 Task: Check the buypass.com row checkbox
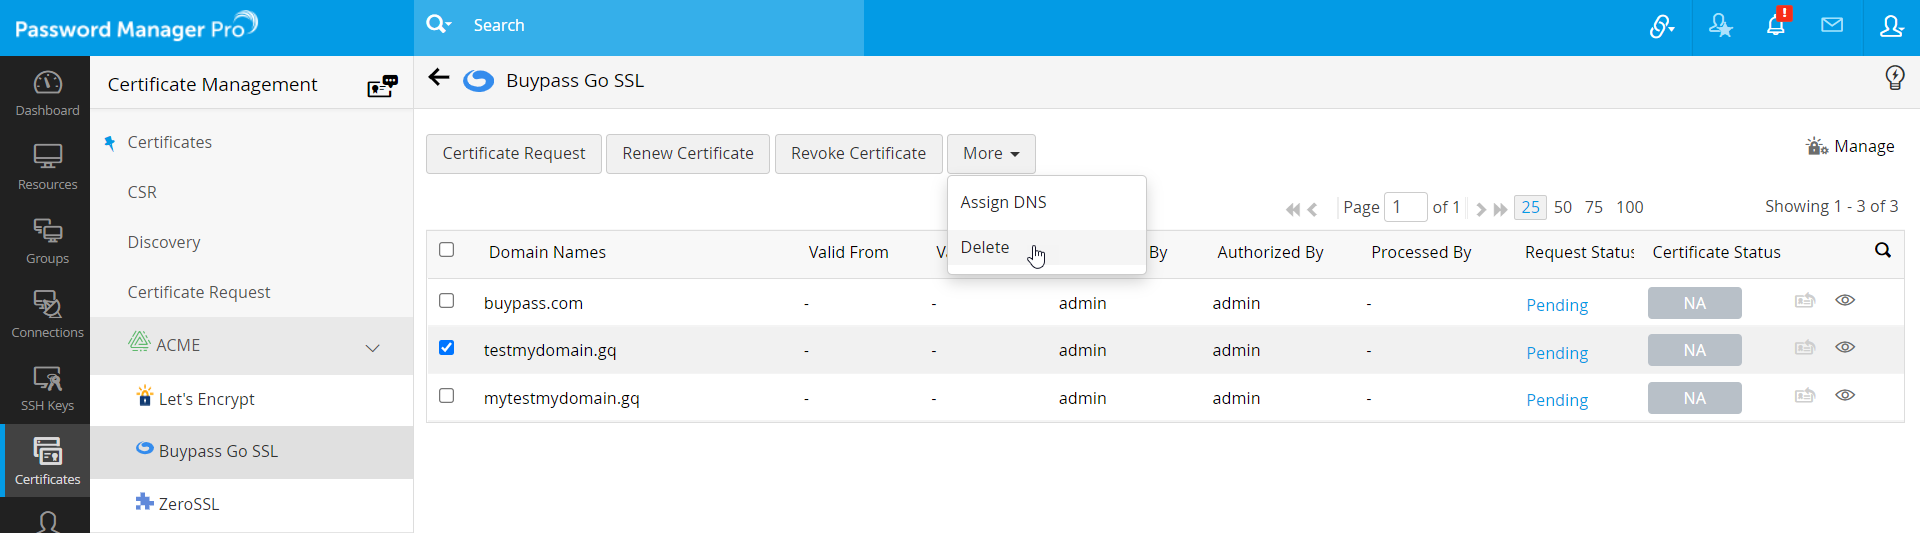447,301
